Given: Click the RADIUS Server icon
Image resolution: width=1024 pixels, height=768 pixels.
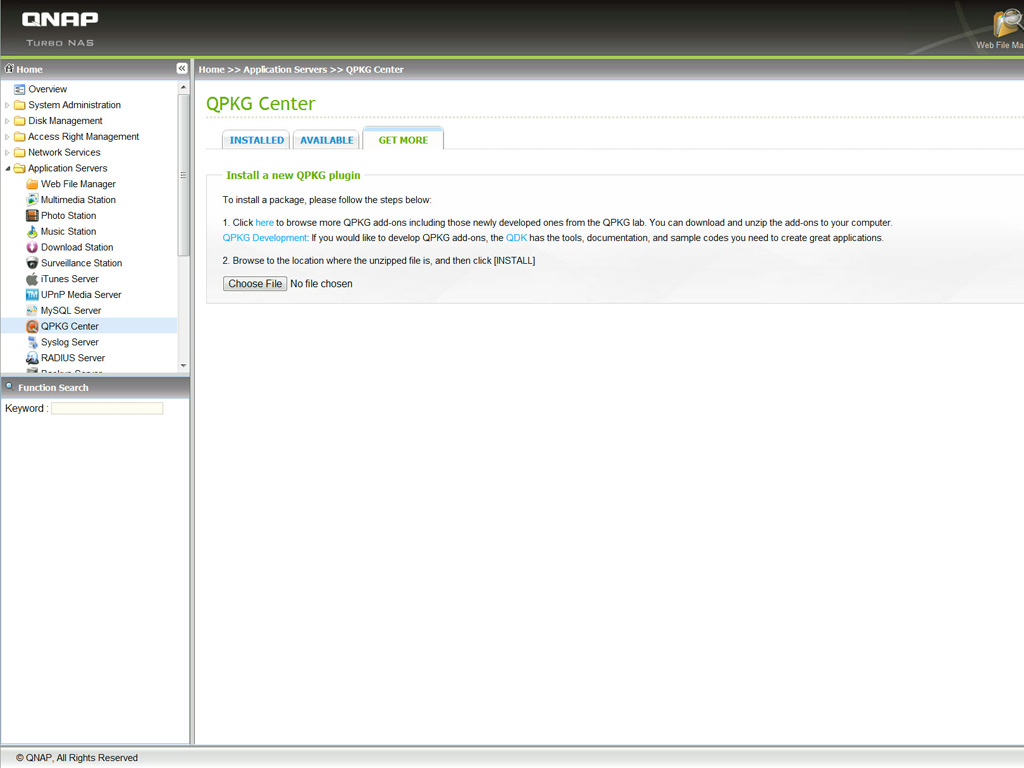Looking at the screenshot, I should tap(32, 358).
